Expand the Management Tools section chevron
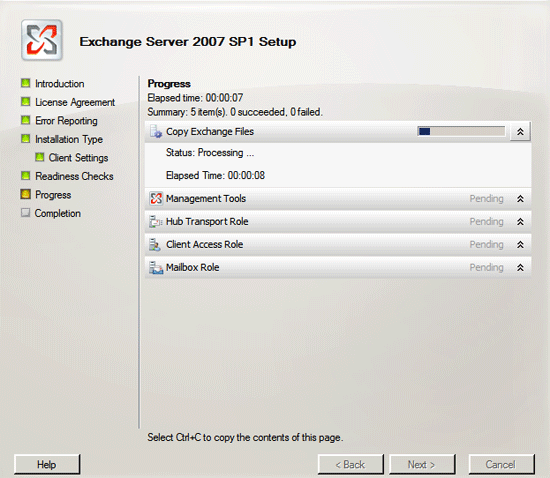This screenshot has width=550, height=478. (520, 199)
